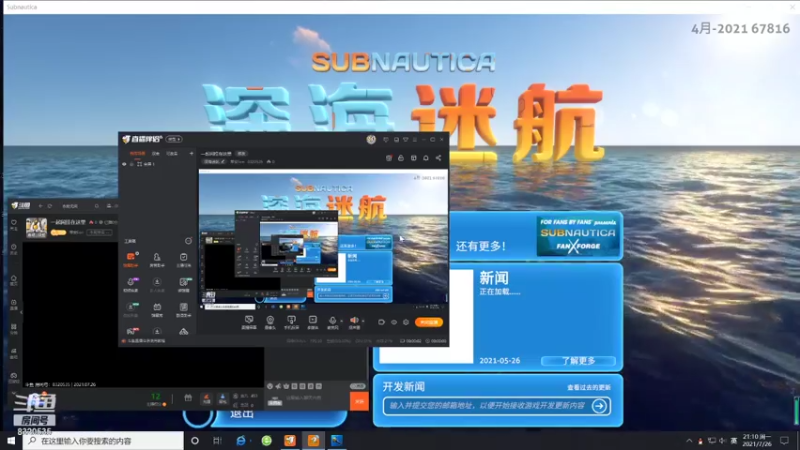This screenshot has height=450, width=800.
Task: Open the toolbox edit icon beside 工具箱
Action: pos(188,241)
